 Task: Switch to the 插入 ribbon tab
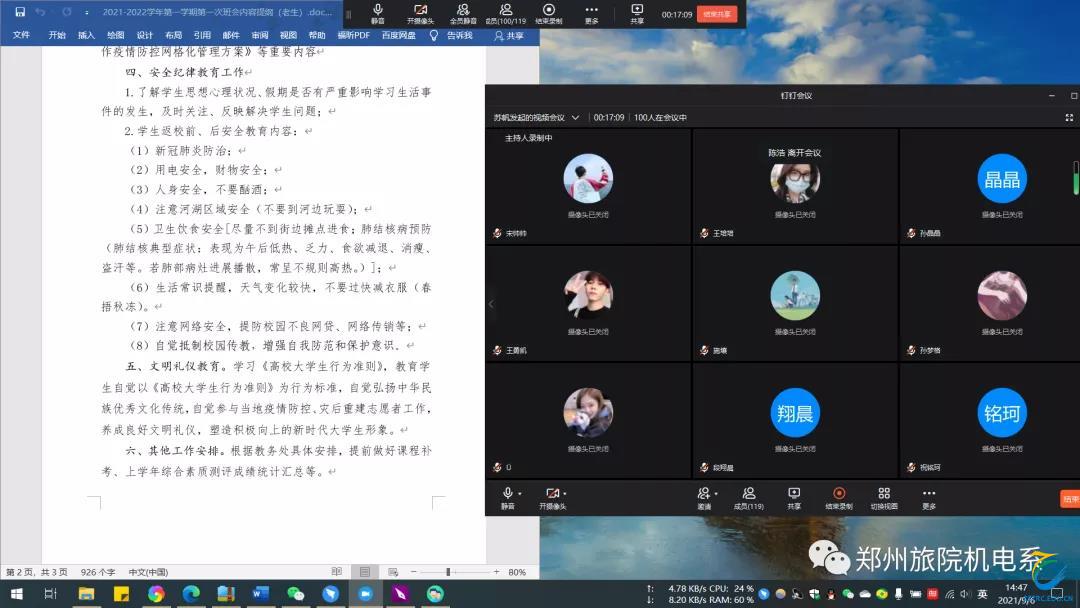click(x=86, y=35)
